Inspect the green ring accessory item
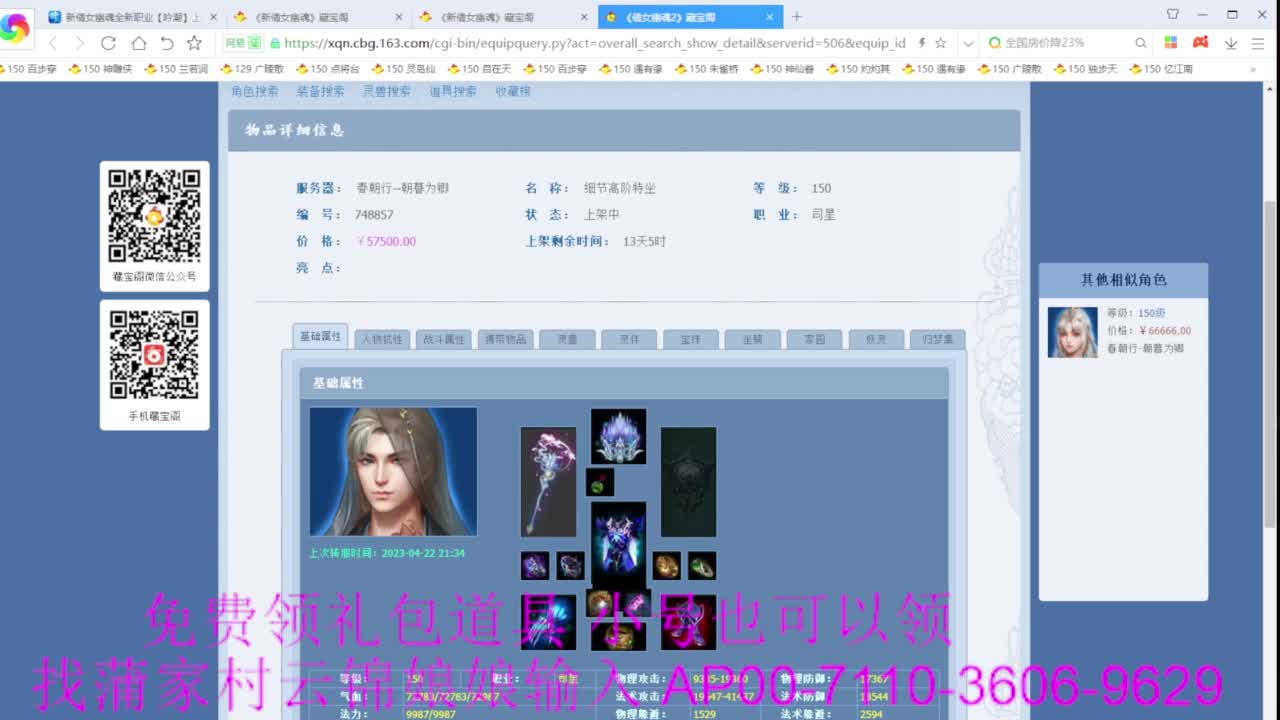The image size is (1280, 720). point(702,566)
